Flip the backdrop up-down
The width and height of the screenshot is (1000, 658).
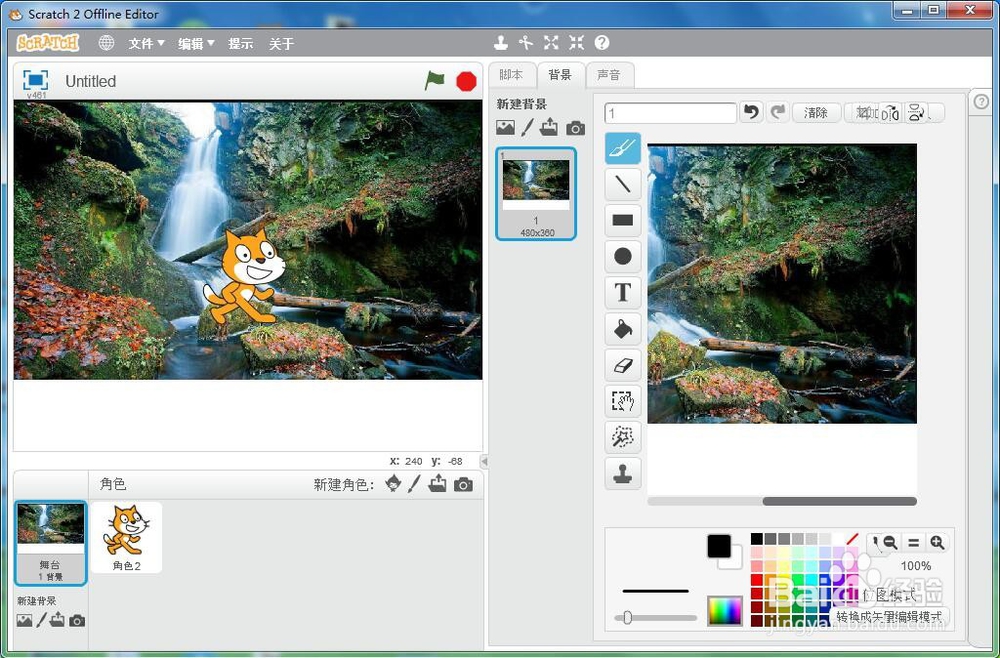click(916, 113)
